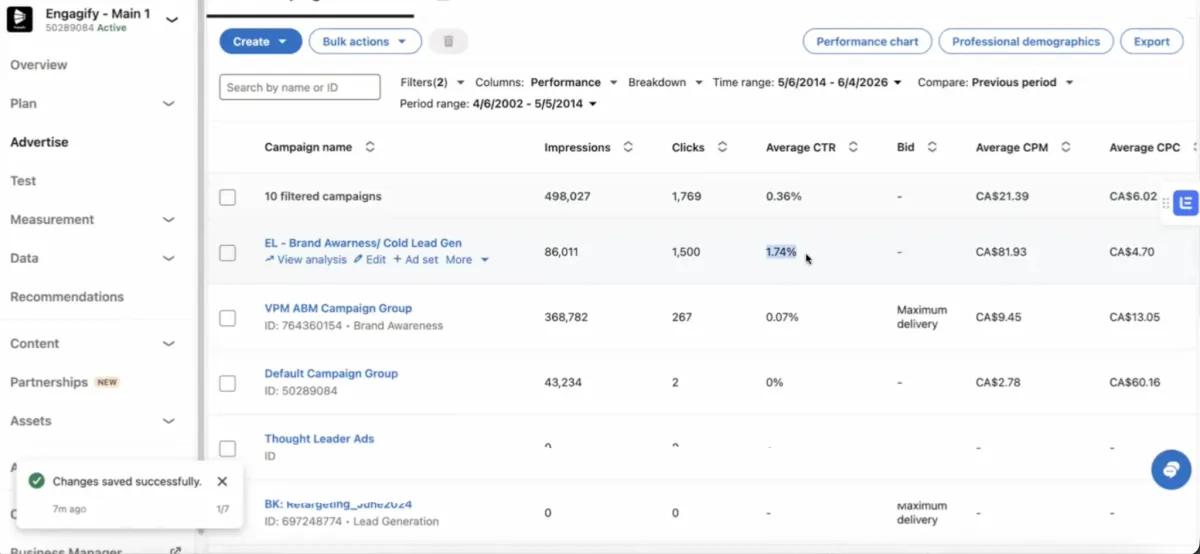Click the CA$60.16 average CPC value
The height and width of the screenshot is (554, 1200).
(1135, 382)
